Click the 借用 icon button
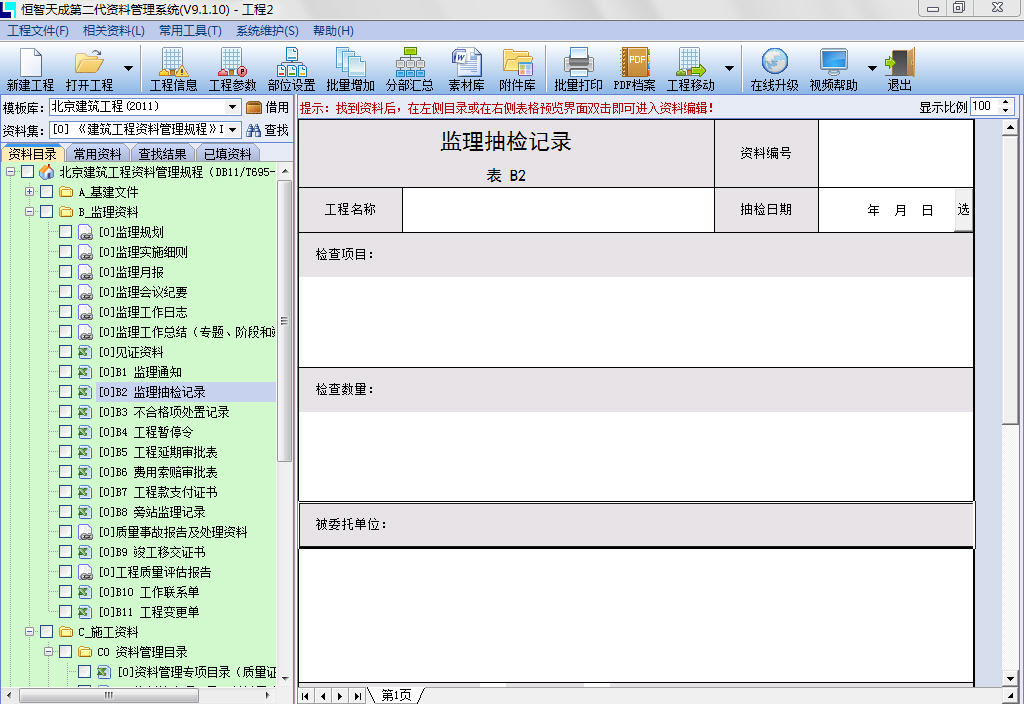This screenshot has height=704, width=1024. coord(268,107)
